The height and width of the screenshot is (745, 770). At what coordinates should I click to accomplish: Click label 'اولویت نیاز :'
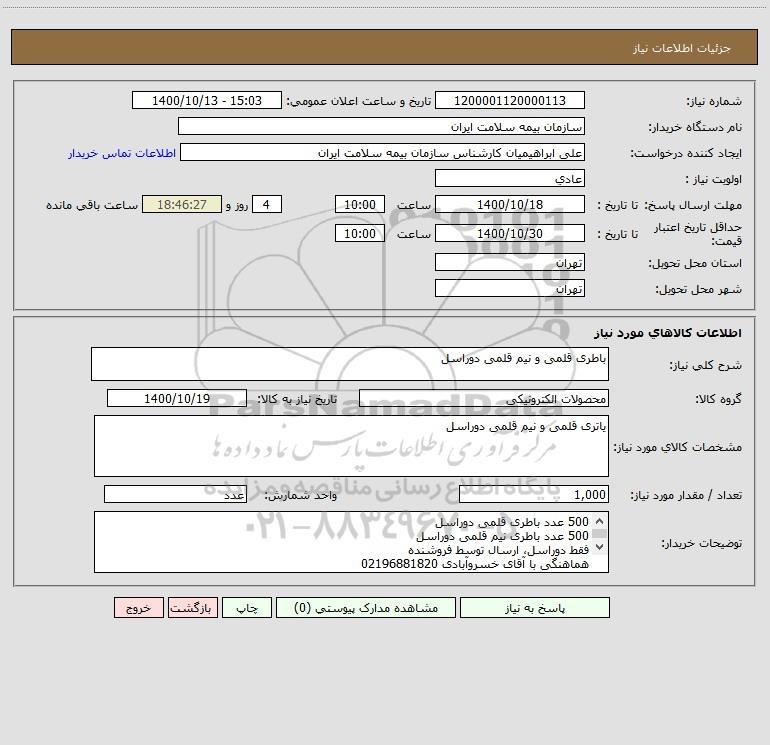coord(714,179)
